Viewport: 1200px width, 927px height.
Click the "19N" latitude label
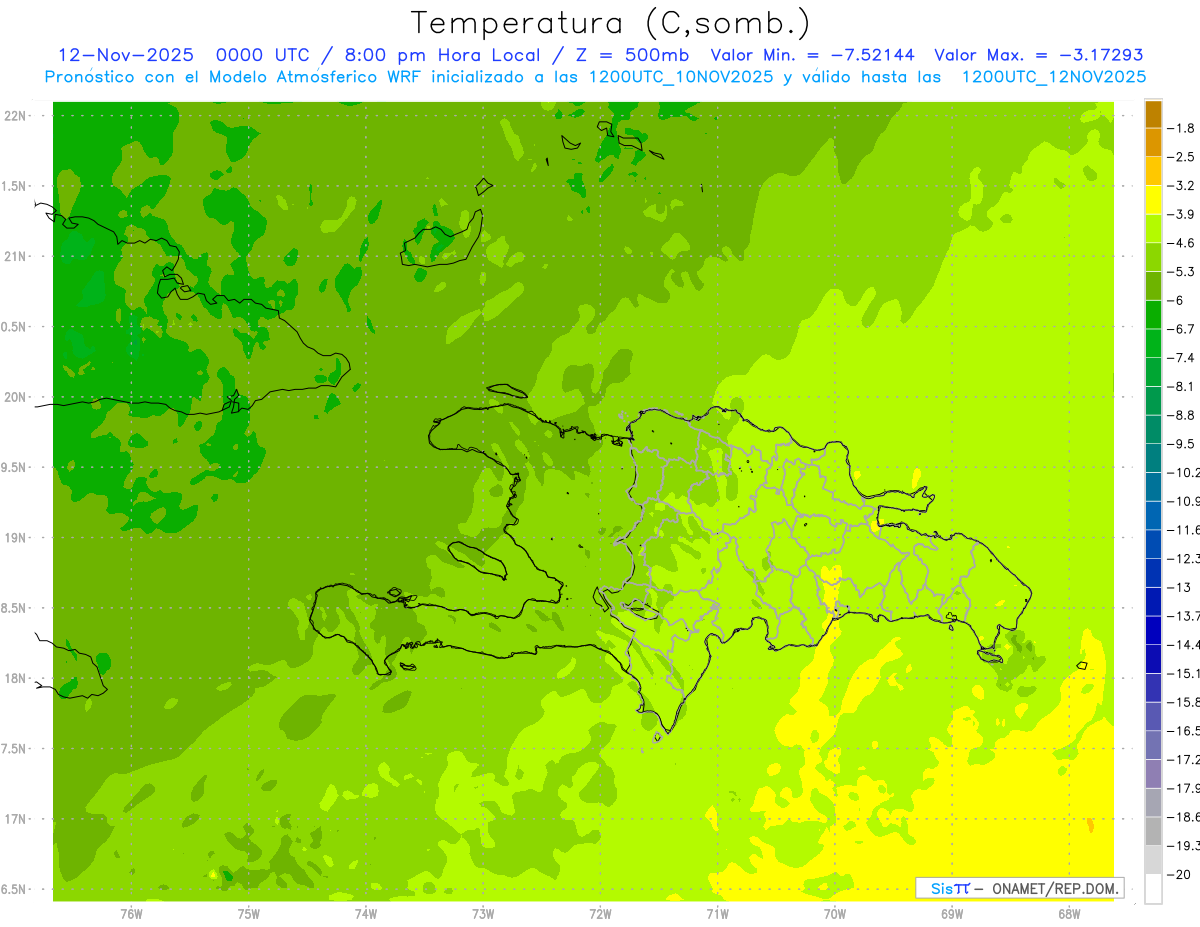(x=15, y=538)
